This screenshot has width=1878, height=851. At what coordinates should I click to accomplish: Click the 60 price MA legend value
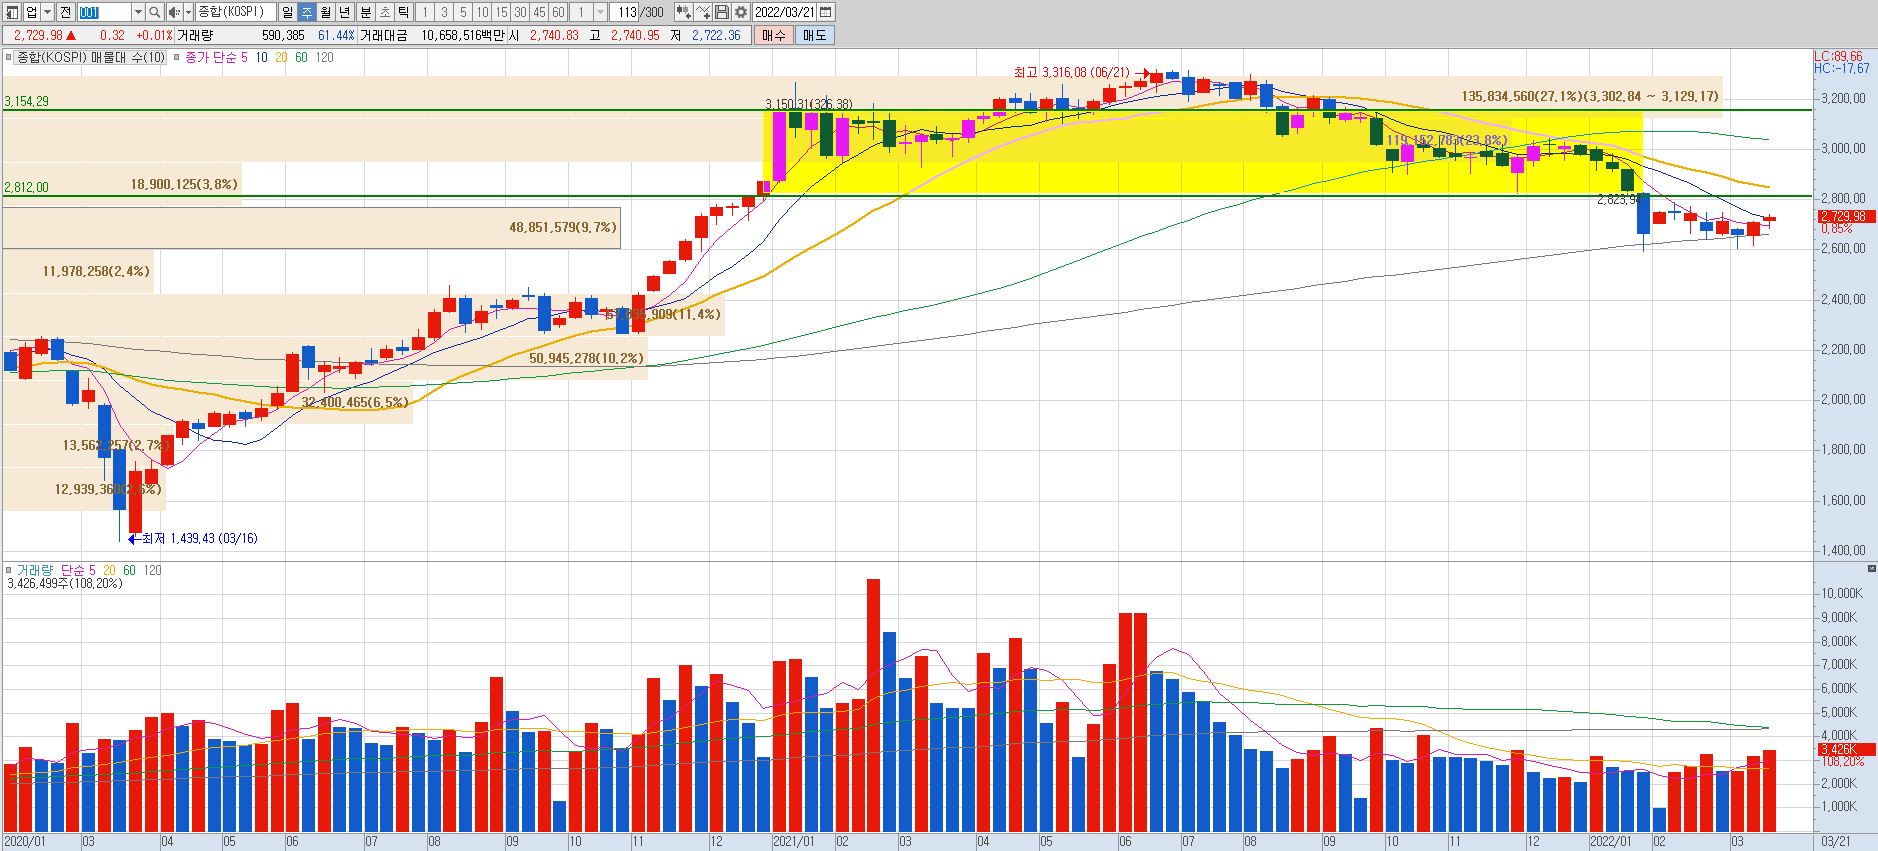(x=301, y=58)
